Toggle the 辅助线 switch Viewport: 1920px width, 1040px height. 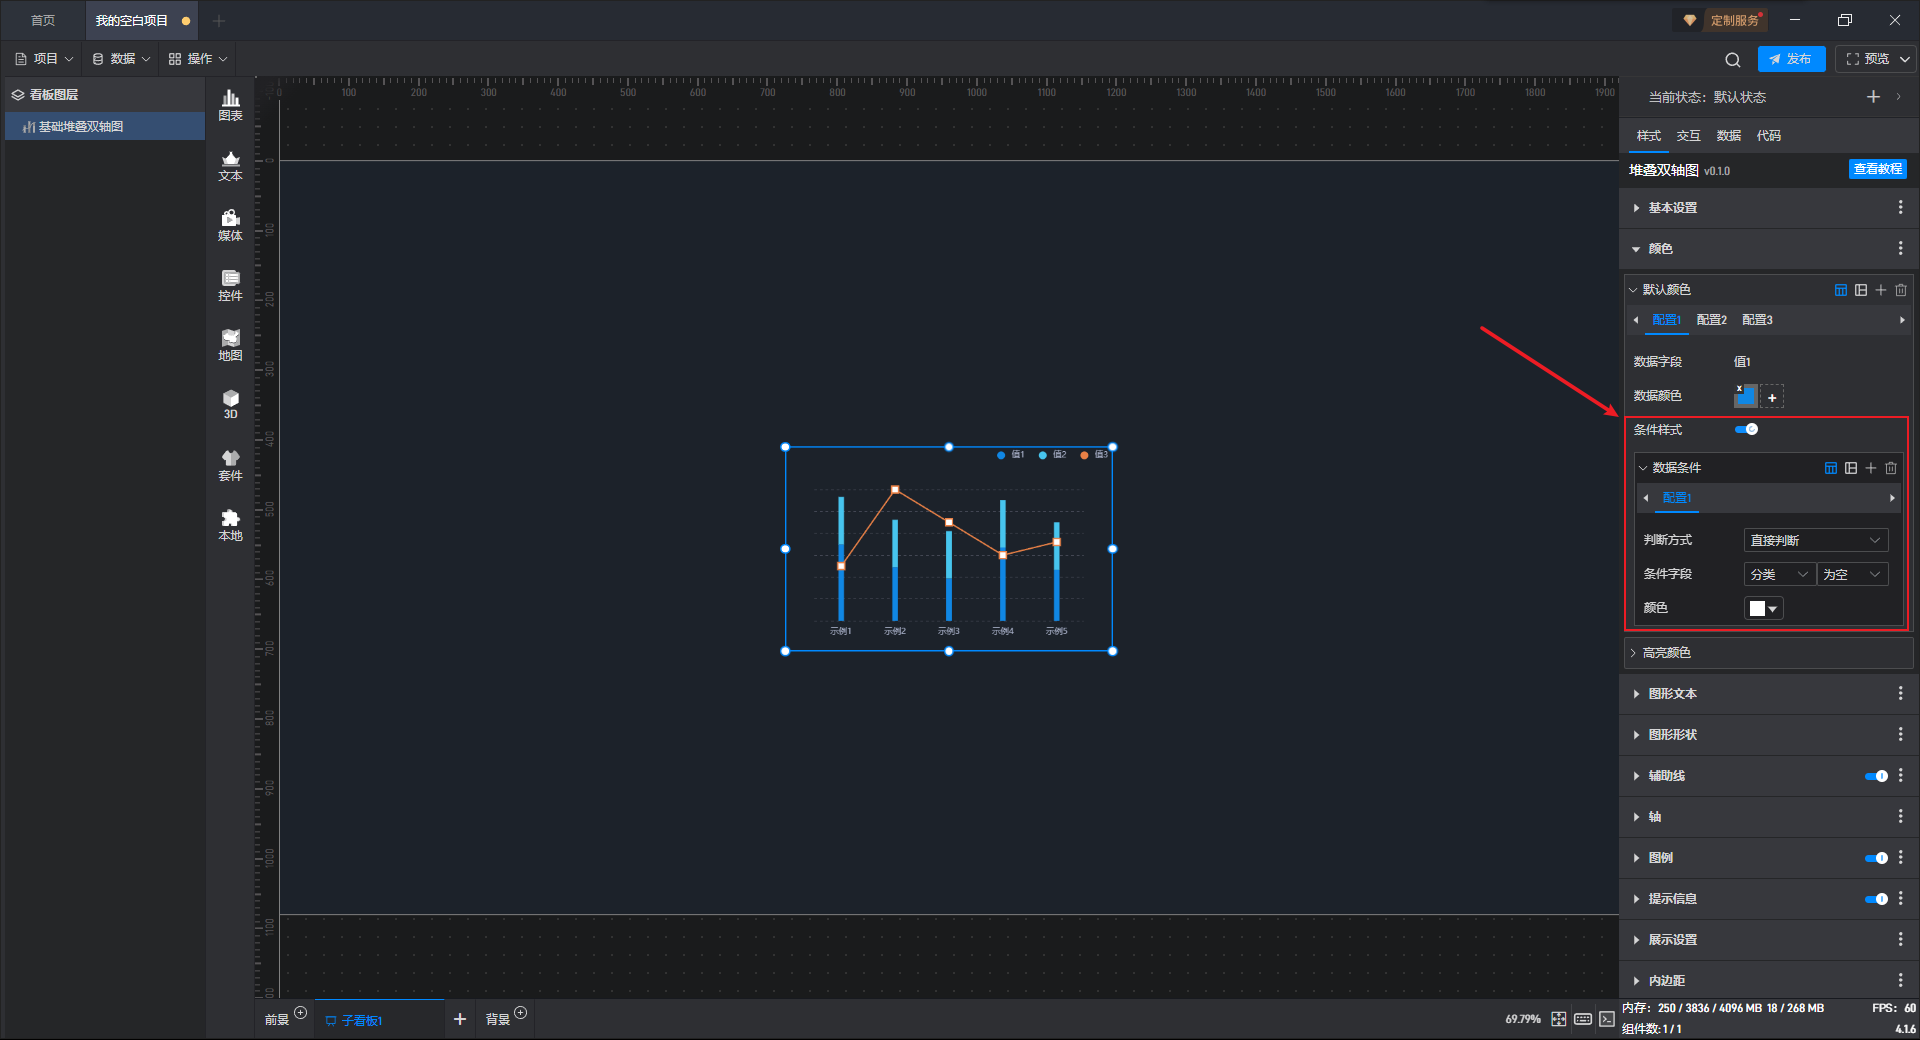click(x=1876, y=776)
